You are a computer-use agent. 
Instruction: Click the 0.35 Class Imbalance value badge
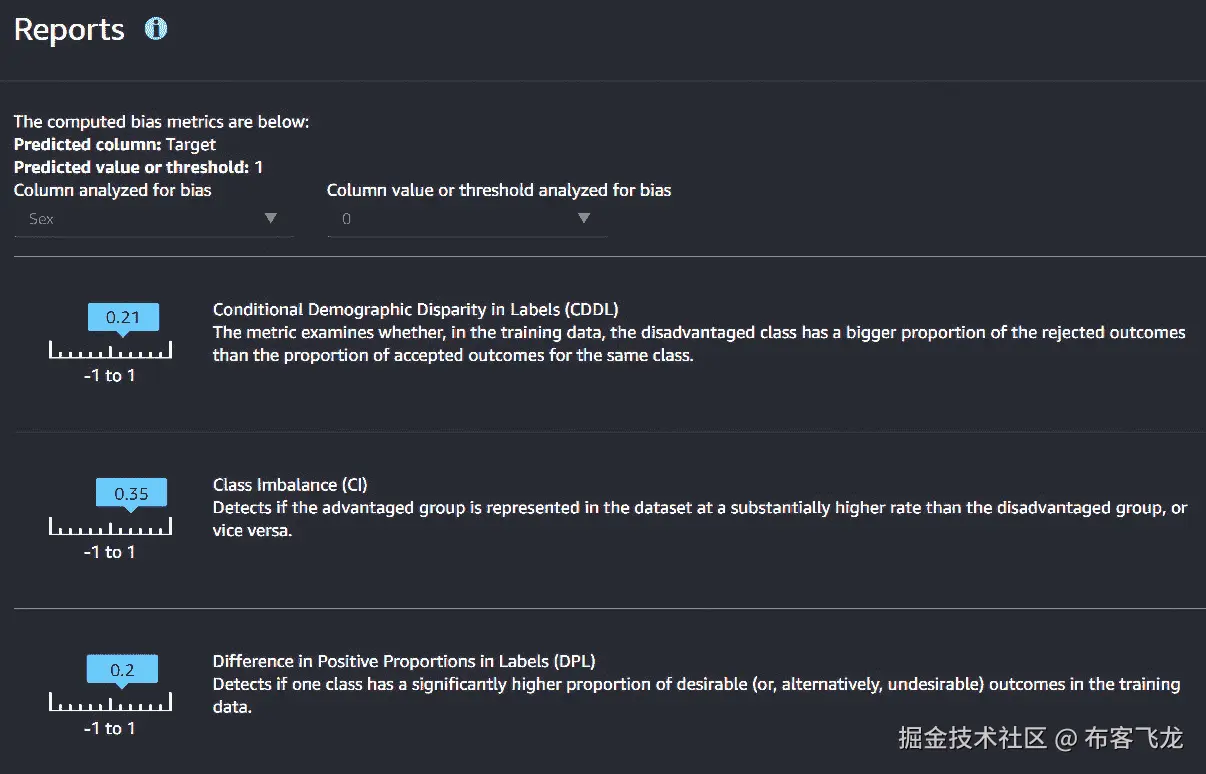coord(131,493)
